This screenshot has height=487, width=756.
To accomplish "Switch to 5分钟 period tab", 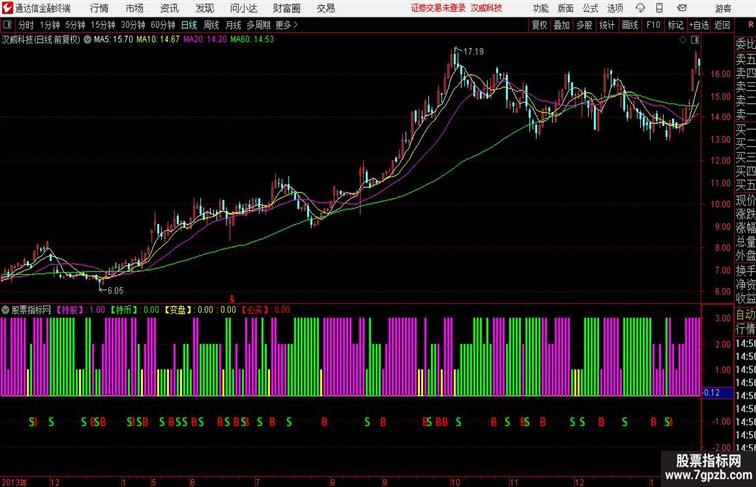I will [75, 25].
